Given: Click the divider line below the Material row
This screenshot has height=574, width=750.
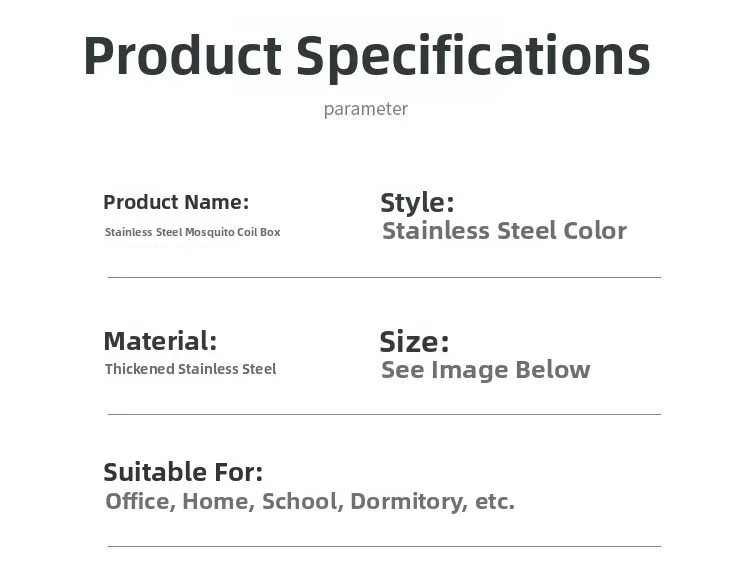Looking at the screenshot, I should pos(384,414).
